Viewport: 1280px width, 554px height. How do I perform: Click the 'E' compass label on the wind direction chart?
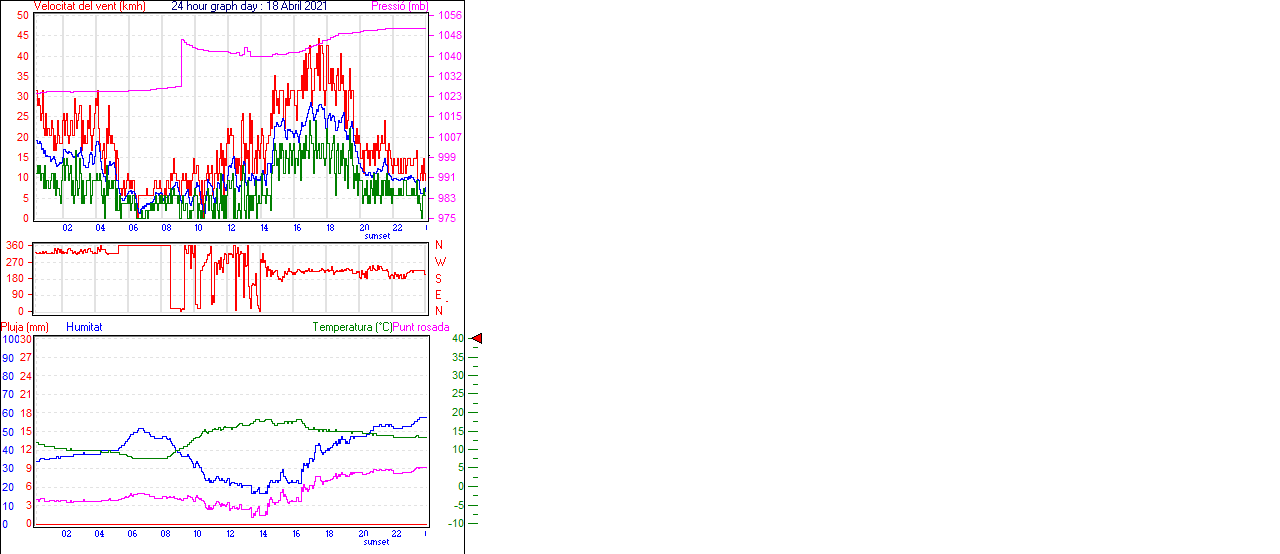(438, 295)
